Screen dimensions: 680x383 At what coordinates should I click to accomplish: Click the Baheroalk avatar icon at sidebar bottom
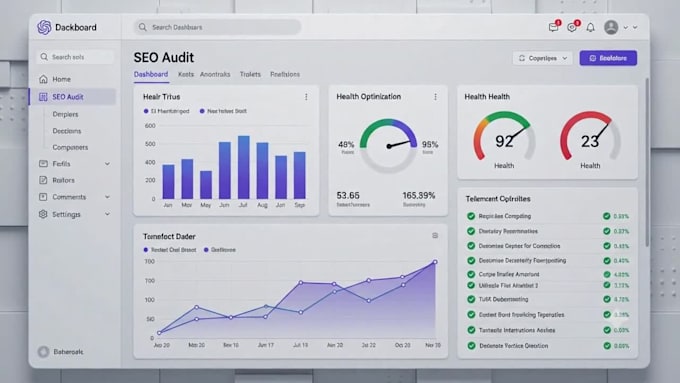43,351
